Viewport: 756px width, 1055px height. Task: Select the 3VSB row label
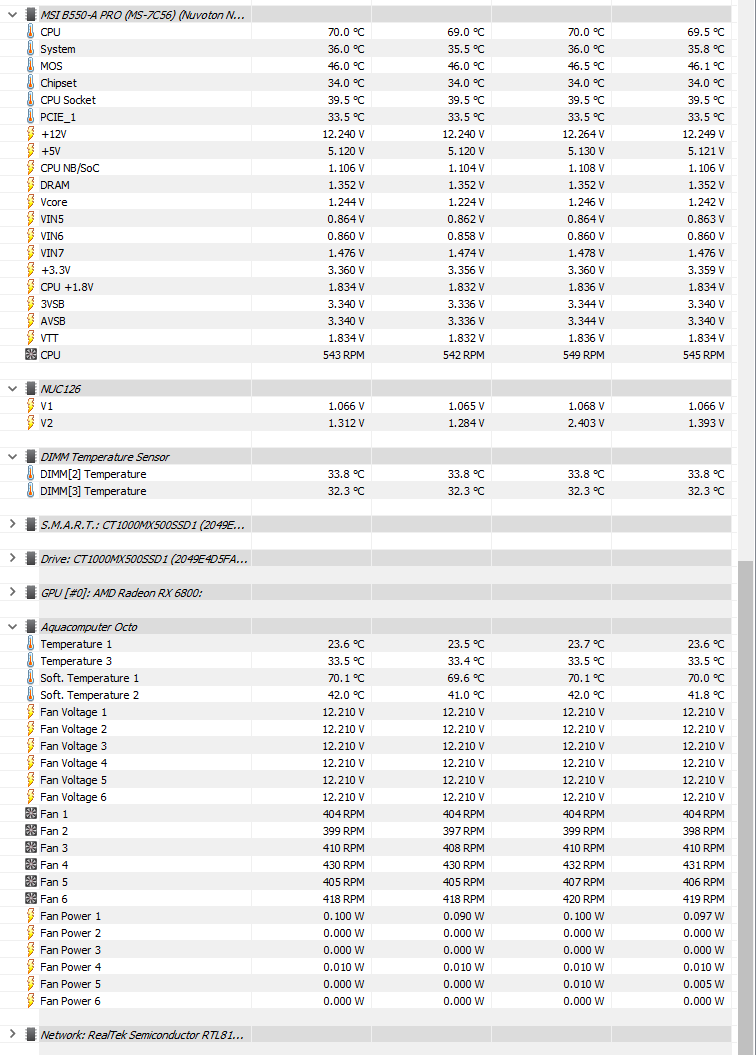(x=52, y=304)
